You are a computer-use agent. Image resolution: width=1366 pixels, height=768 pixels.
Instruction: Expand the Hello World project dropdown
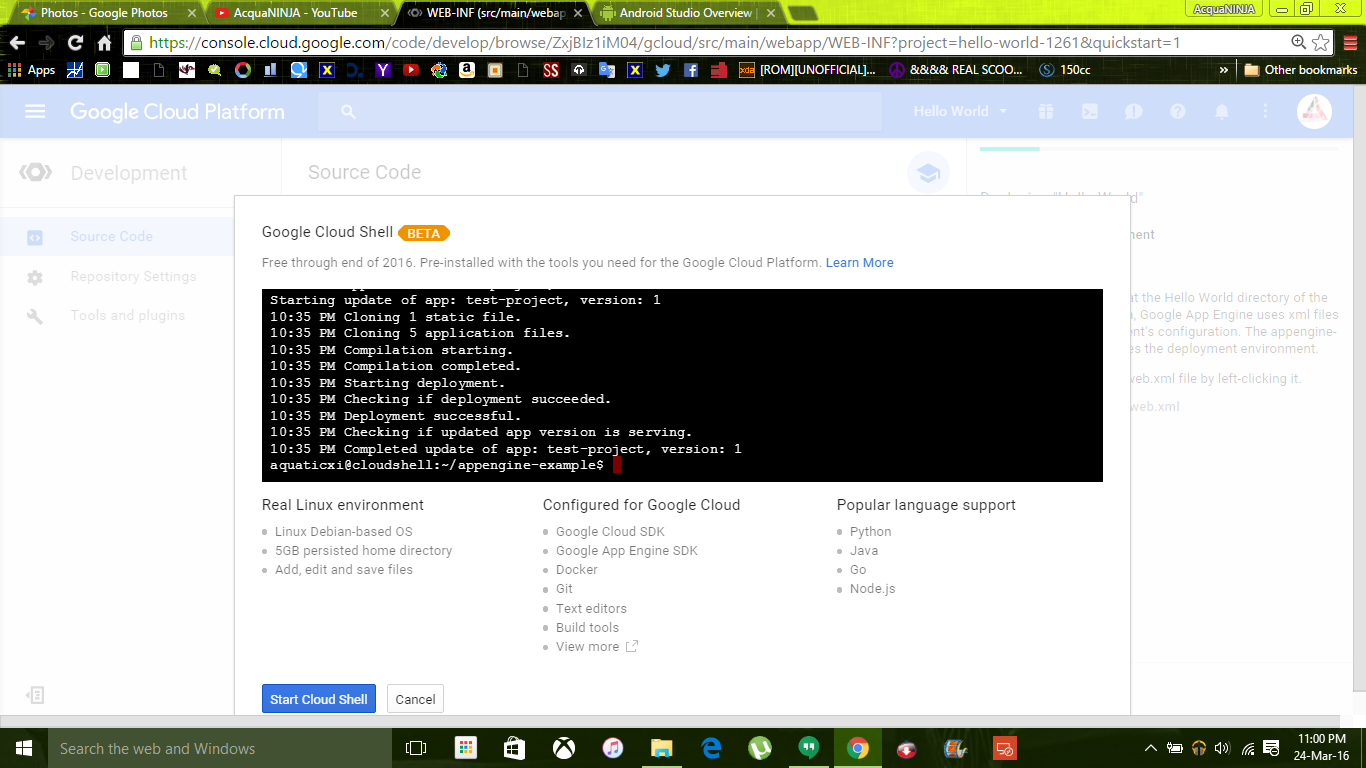tap(960, 112)
